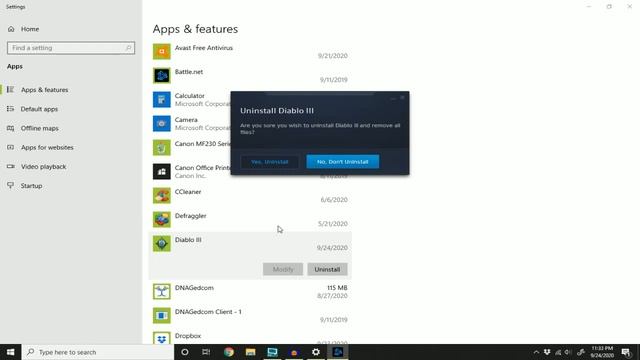
Task: Minimize the Uninstall Diablo III dialog
Action: pos(393,98)
